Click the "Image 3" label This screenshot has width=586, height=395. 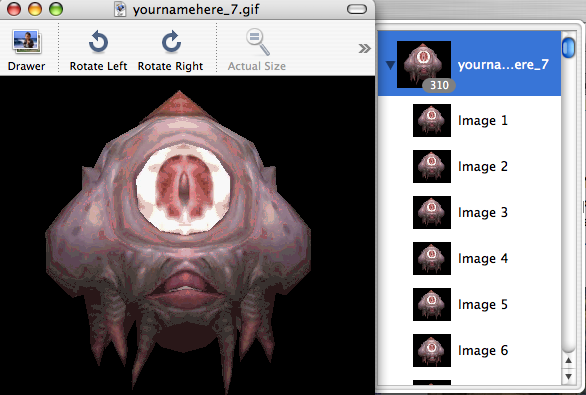[x=483, y=212]
